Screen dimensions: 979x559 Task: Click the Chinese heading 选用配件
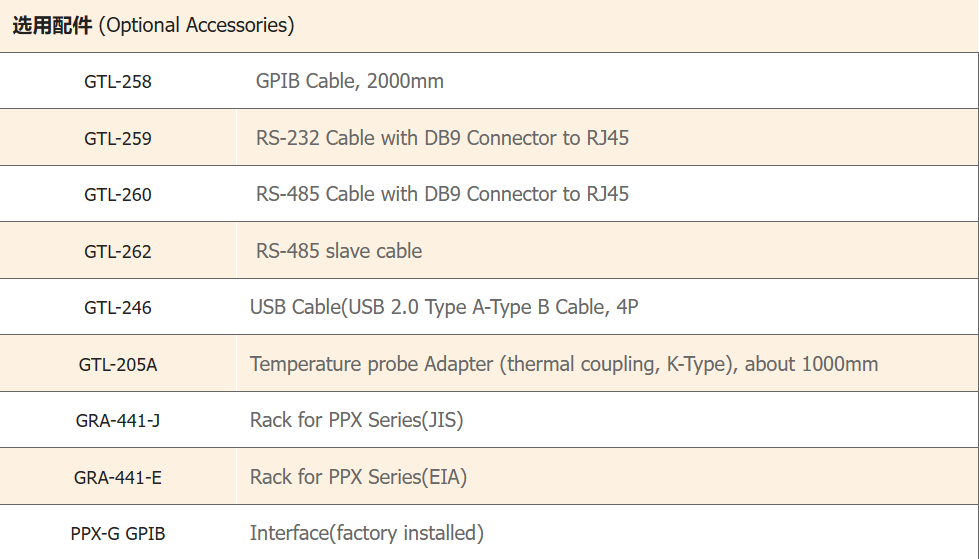[x=52, y=25]
